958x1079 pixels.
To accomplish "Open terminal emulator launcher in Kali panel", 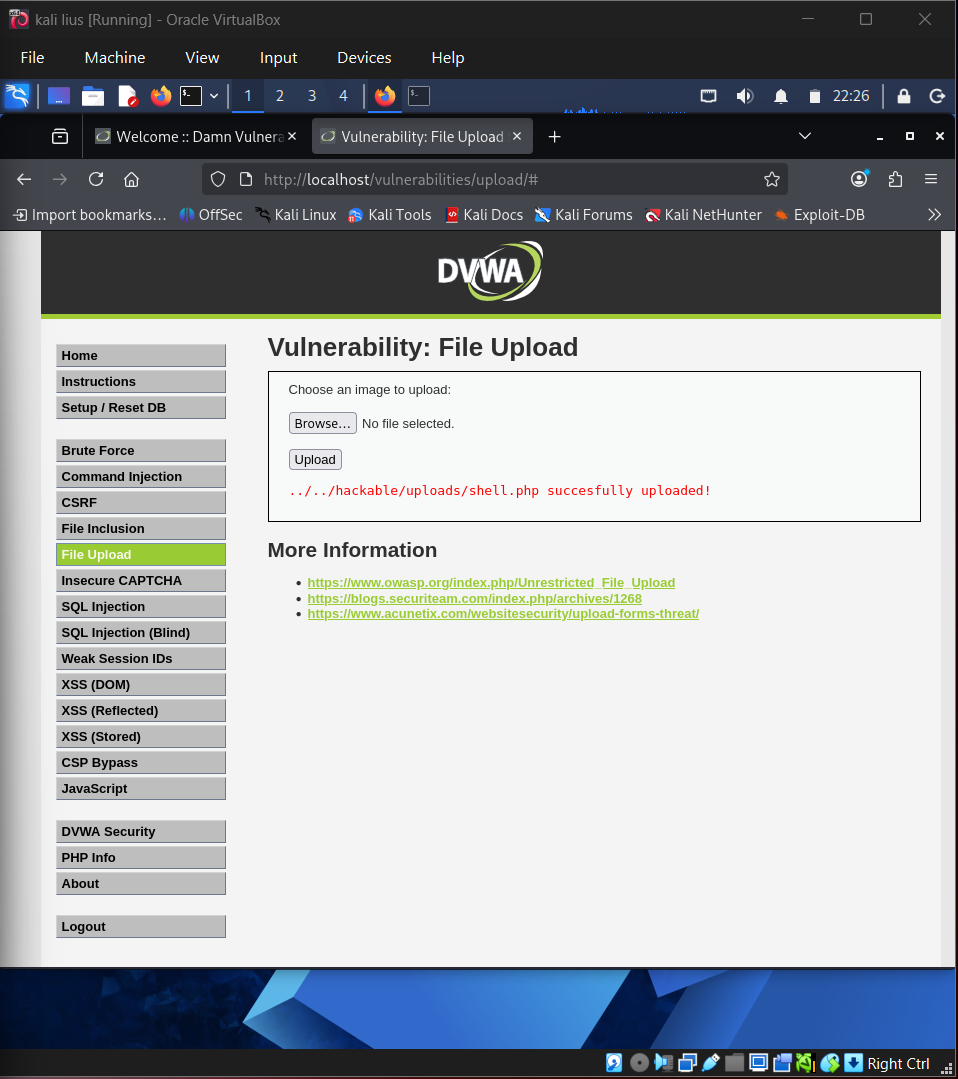I will (x=191, y=96).
